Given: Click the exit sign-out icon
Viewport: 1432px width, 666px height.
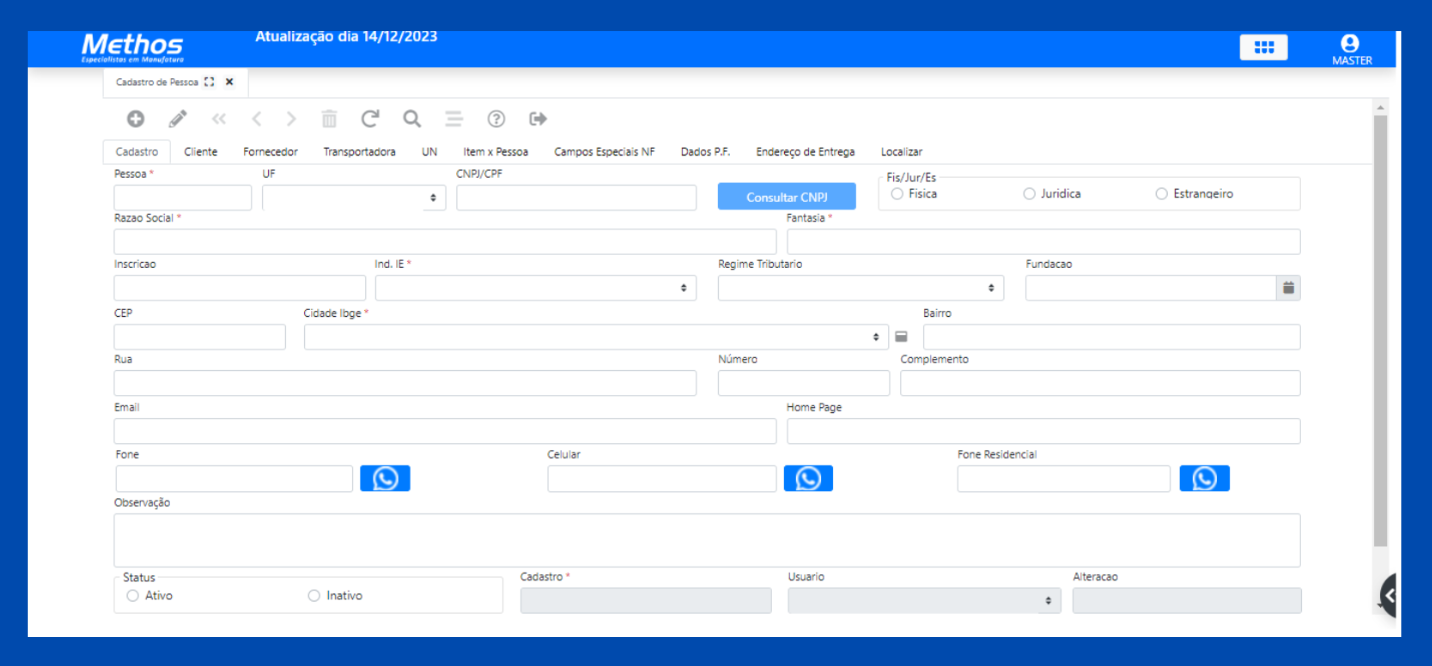Looking at the screenshot, I should (x=538, y=119).
